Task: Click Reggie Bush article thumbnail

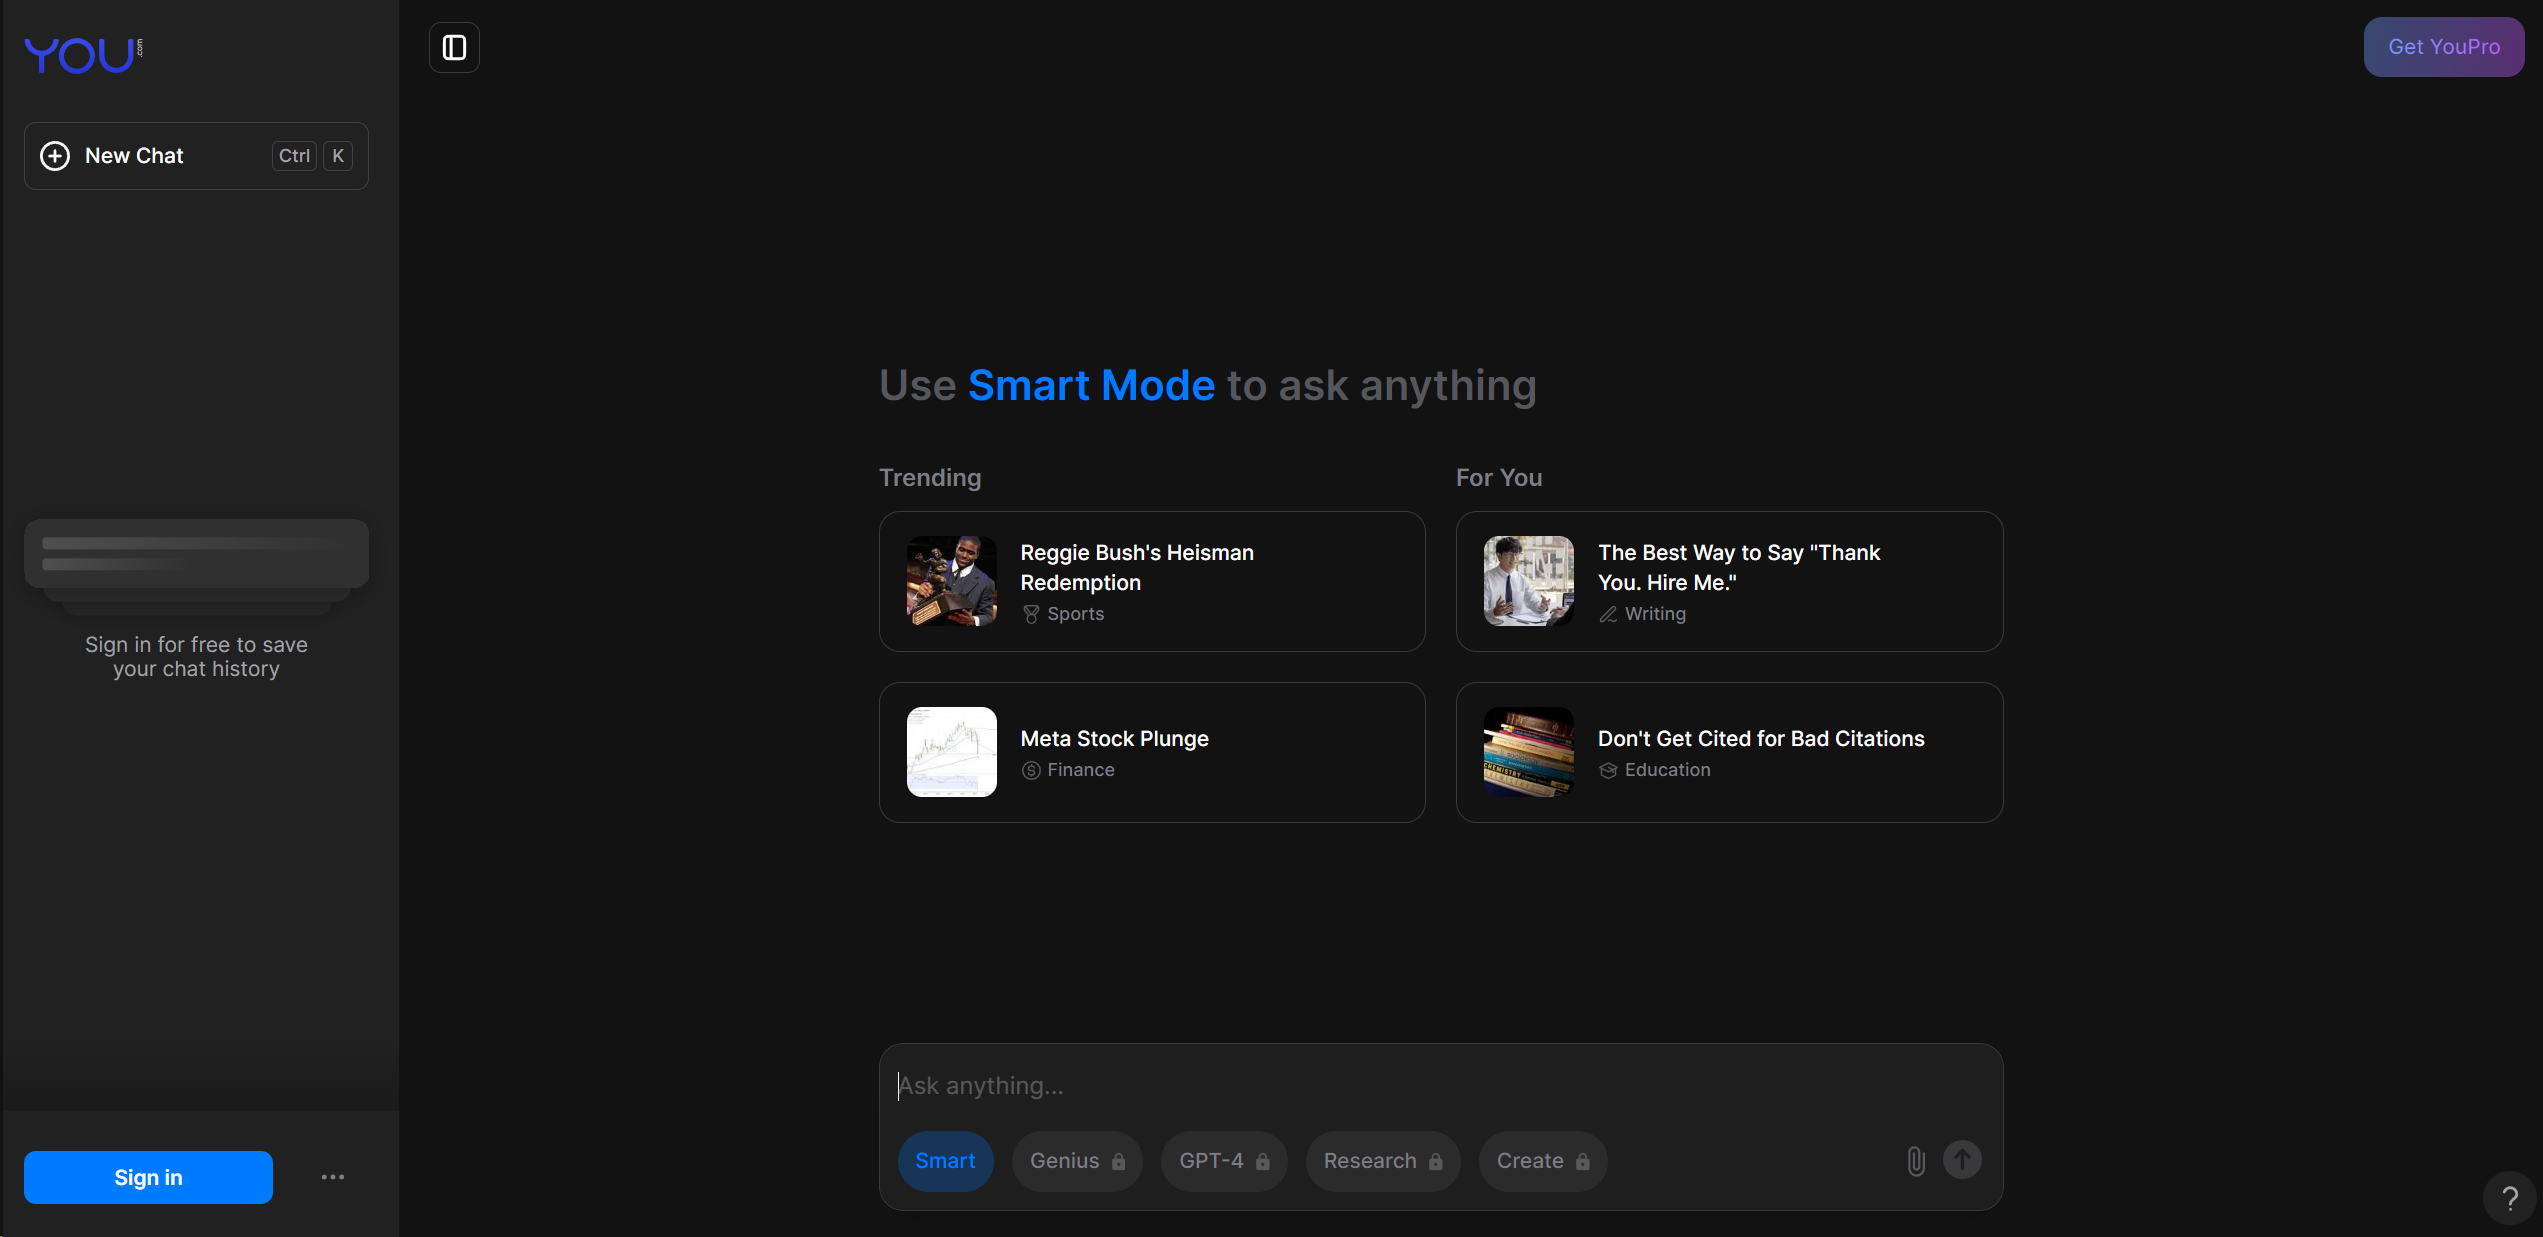Action: [951, 581]
